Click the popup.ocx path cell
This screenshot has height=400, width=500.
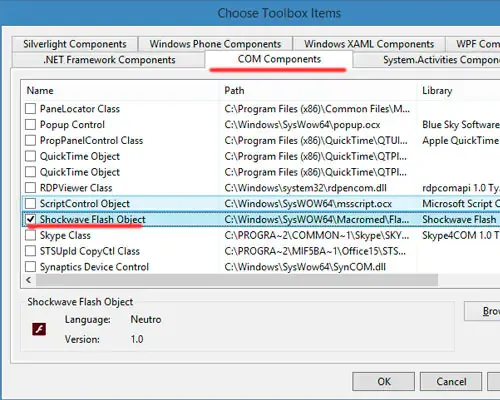click(302, 125)
